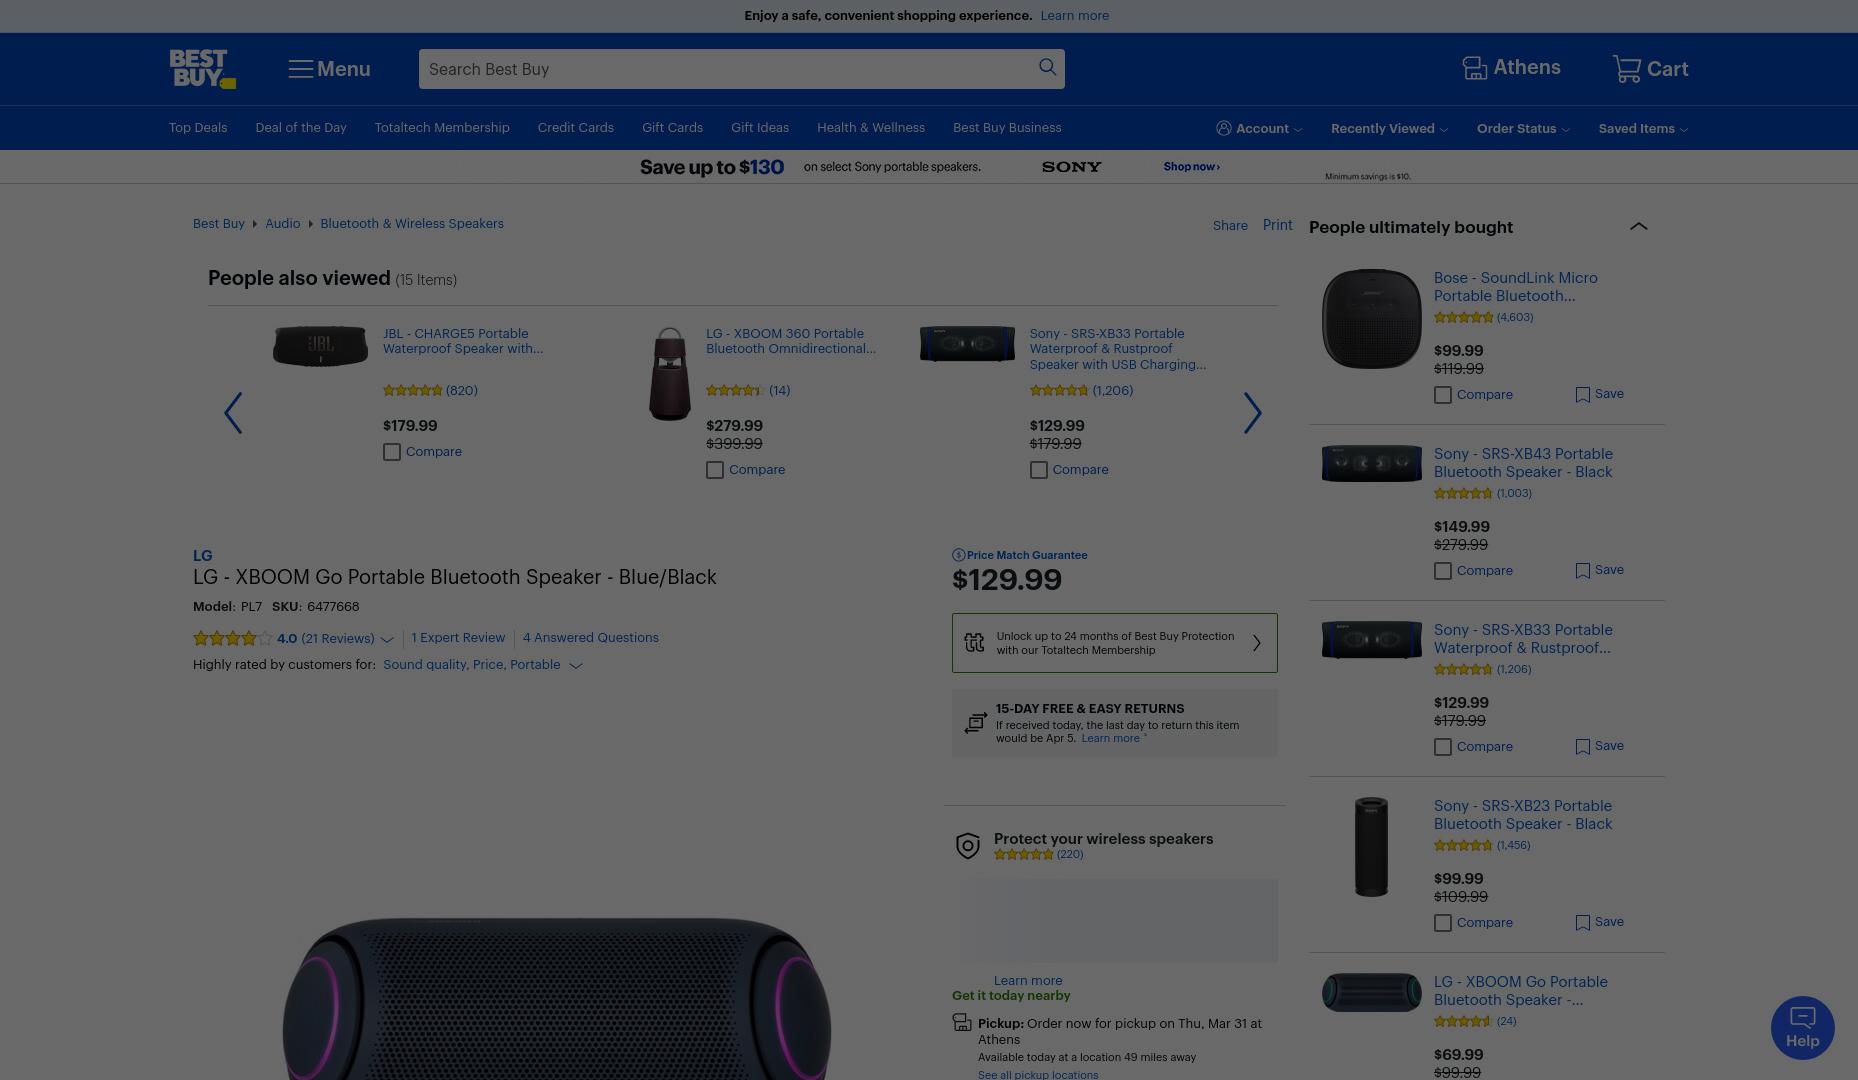Expand the Account dropdown

pos(1259,128)
